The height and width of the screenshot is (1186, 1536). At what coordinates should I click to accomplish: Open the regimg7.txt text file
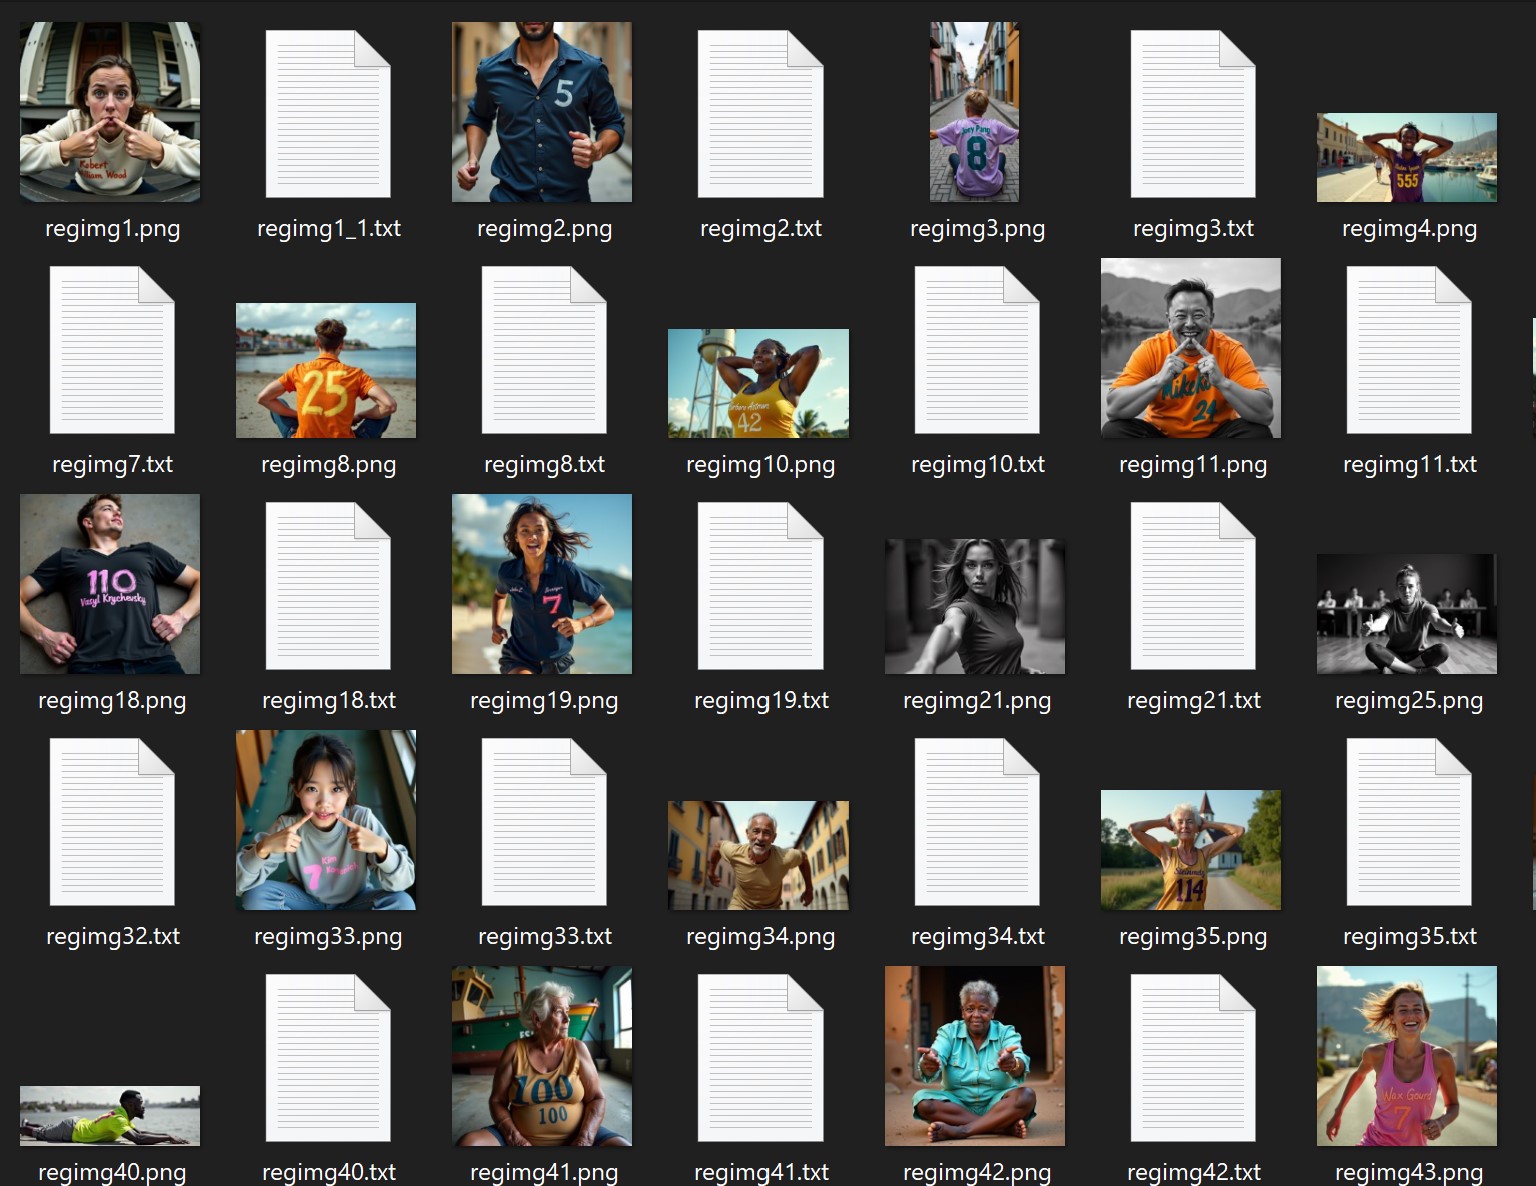click(112, 350)
